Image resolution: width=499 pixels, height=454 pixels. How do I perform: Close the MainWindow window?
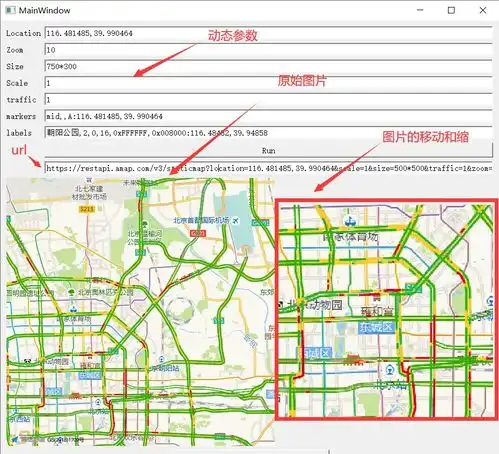pos(483,10)
